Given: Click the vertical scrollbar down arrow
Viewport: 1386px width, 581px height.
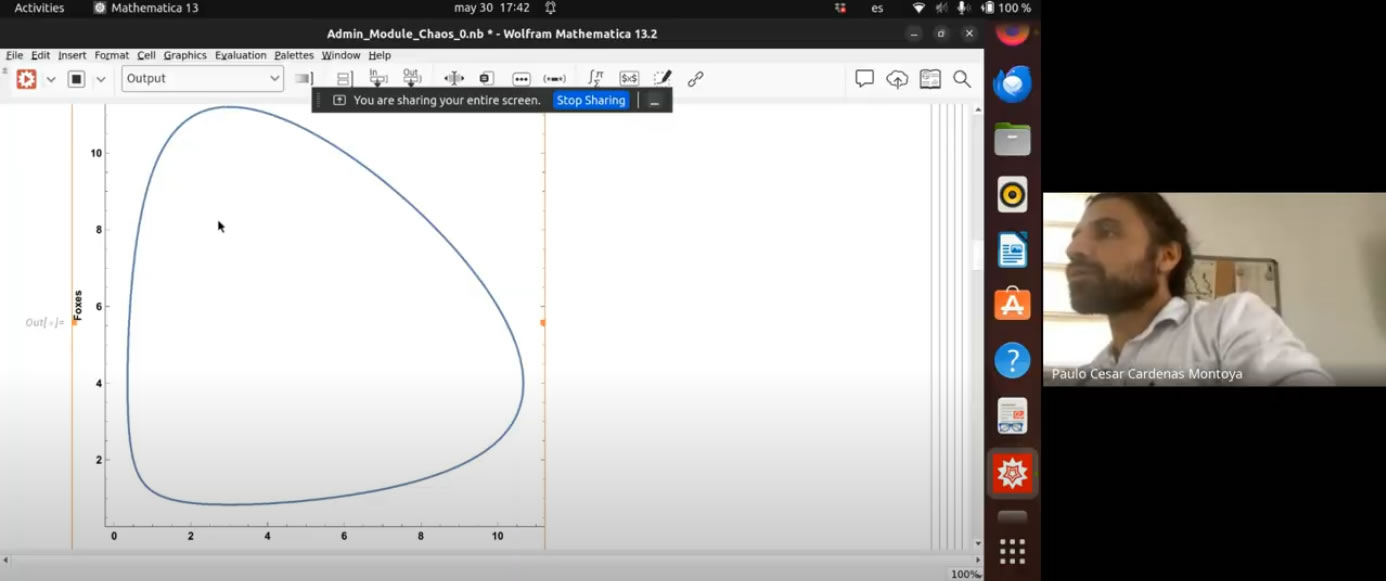Looking at the screenshot, I should pos(978,544).
